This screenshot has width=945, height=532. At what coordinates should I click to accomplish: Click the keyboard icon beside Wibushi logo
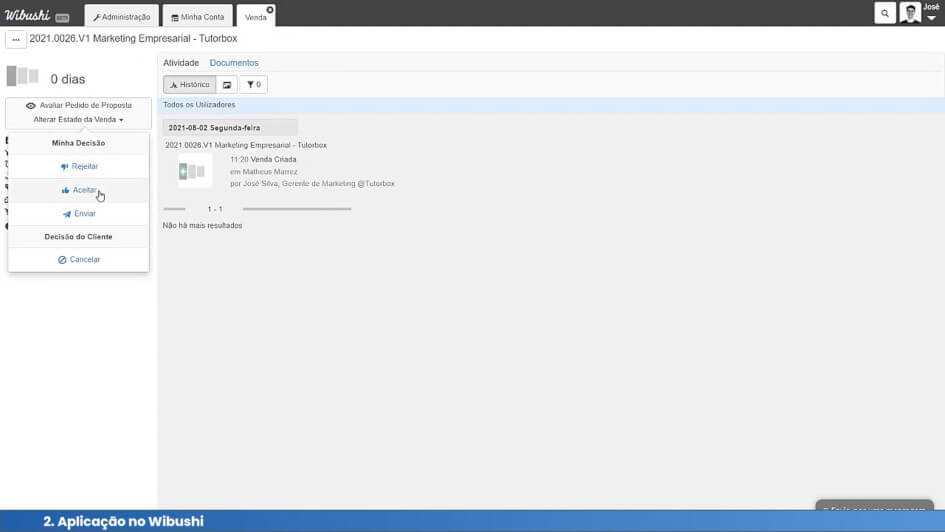click(x=62, y=17)
